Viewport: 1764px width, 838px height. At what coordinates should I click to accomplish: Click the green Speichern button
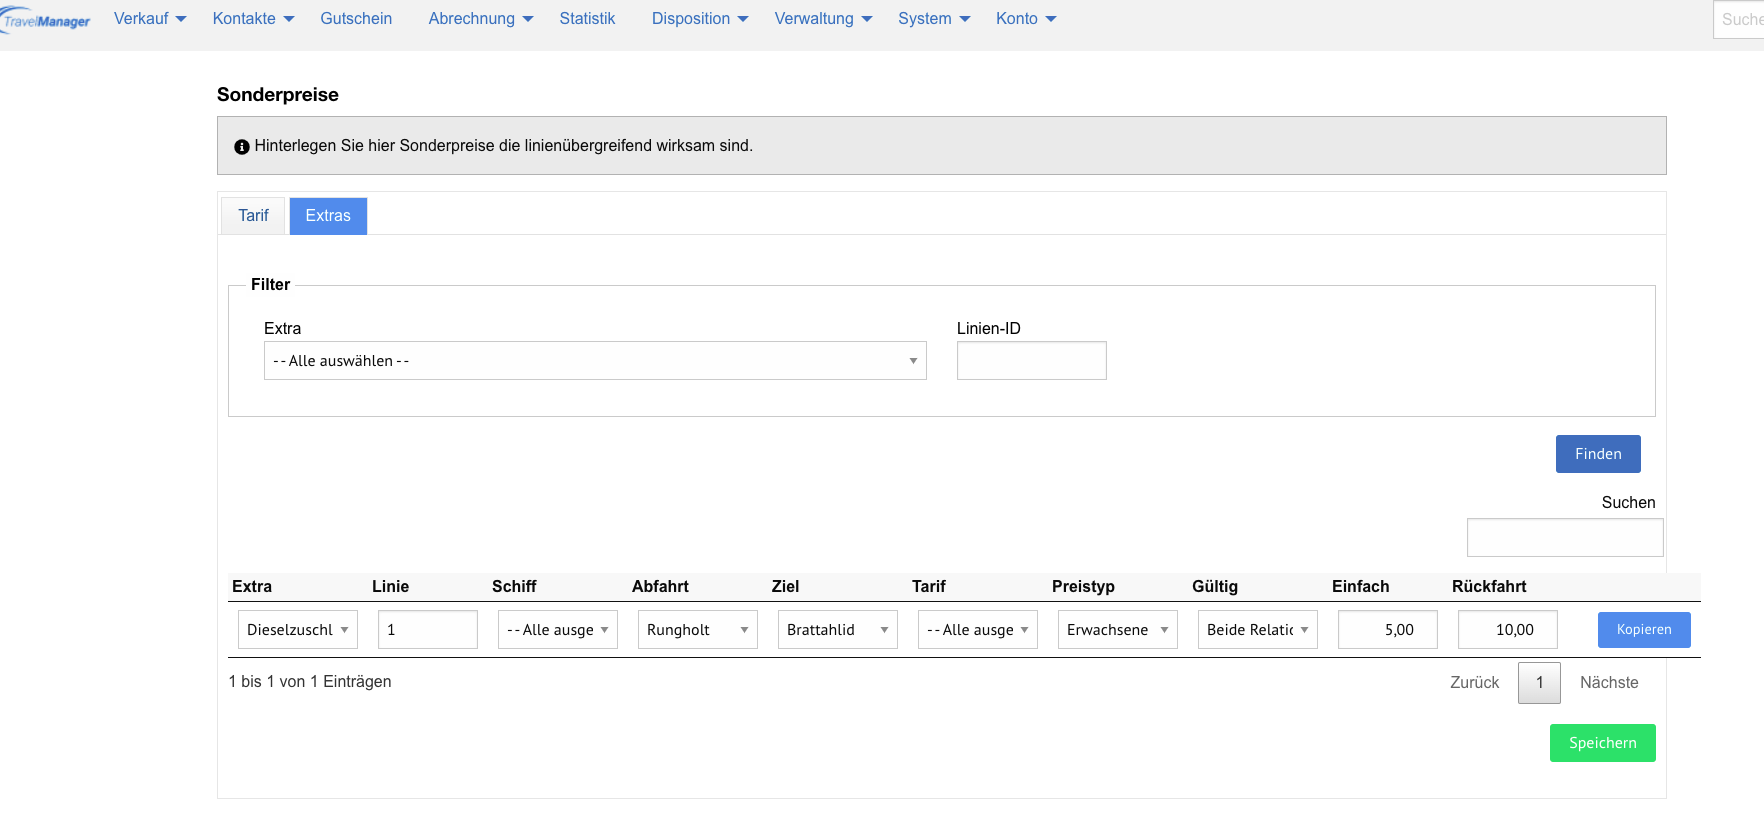pyautogui.click(x=1603, y=743)
